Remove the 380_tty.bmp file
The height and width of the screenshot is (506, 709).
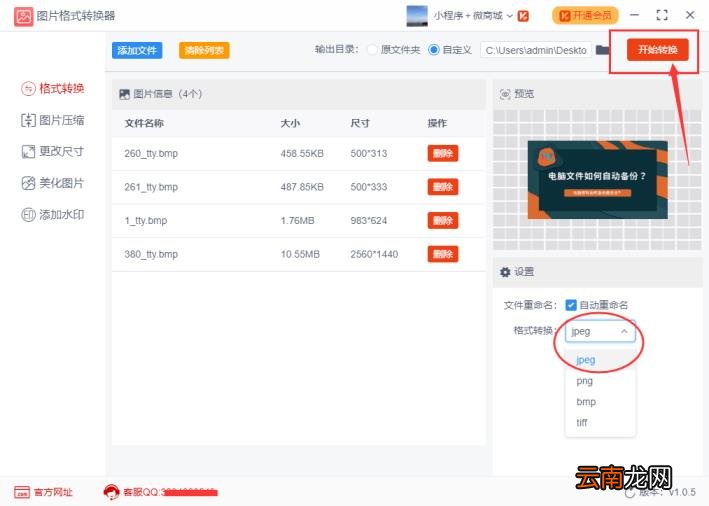pos(443,254)
